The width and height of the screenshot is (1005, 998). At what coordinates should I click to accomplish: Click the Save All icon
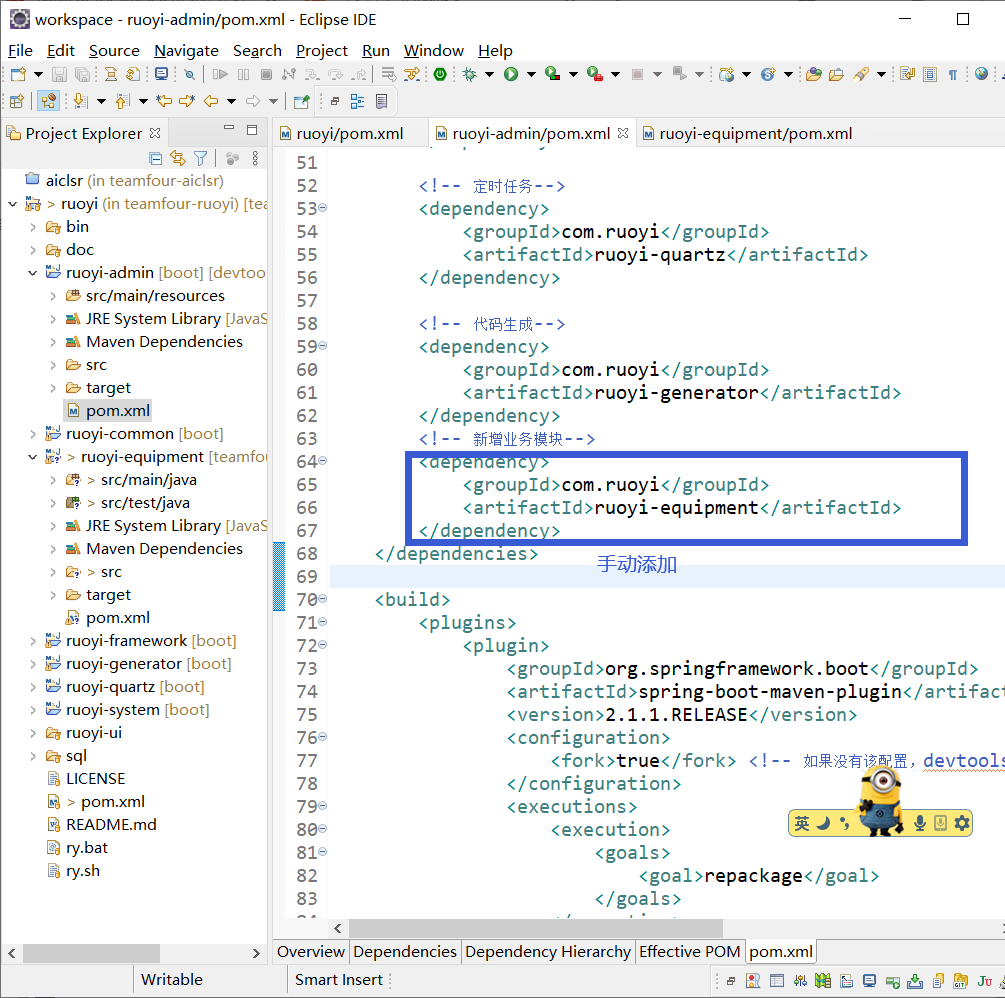tap(82, 74)
